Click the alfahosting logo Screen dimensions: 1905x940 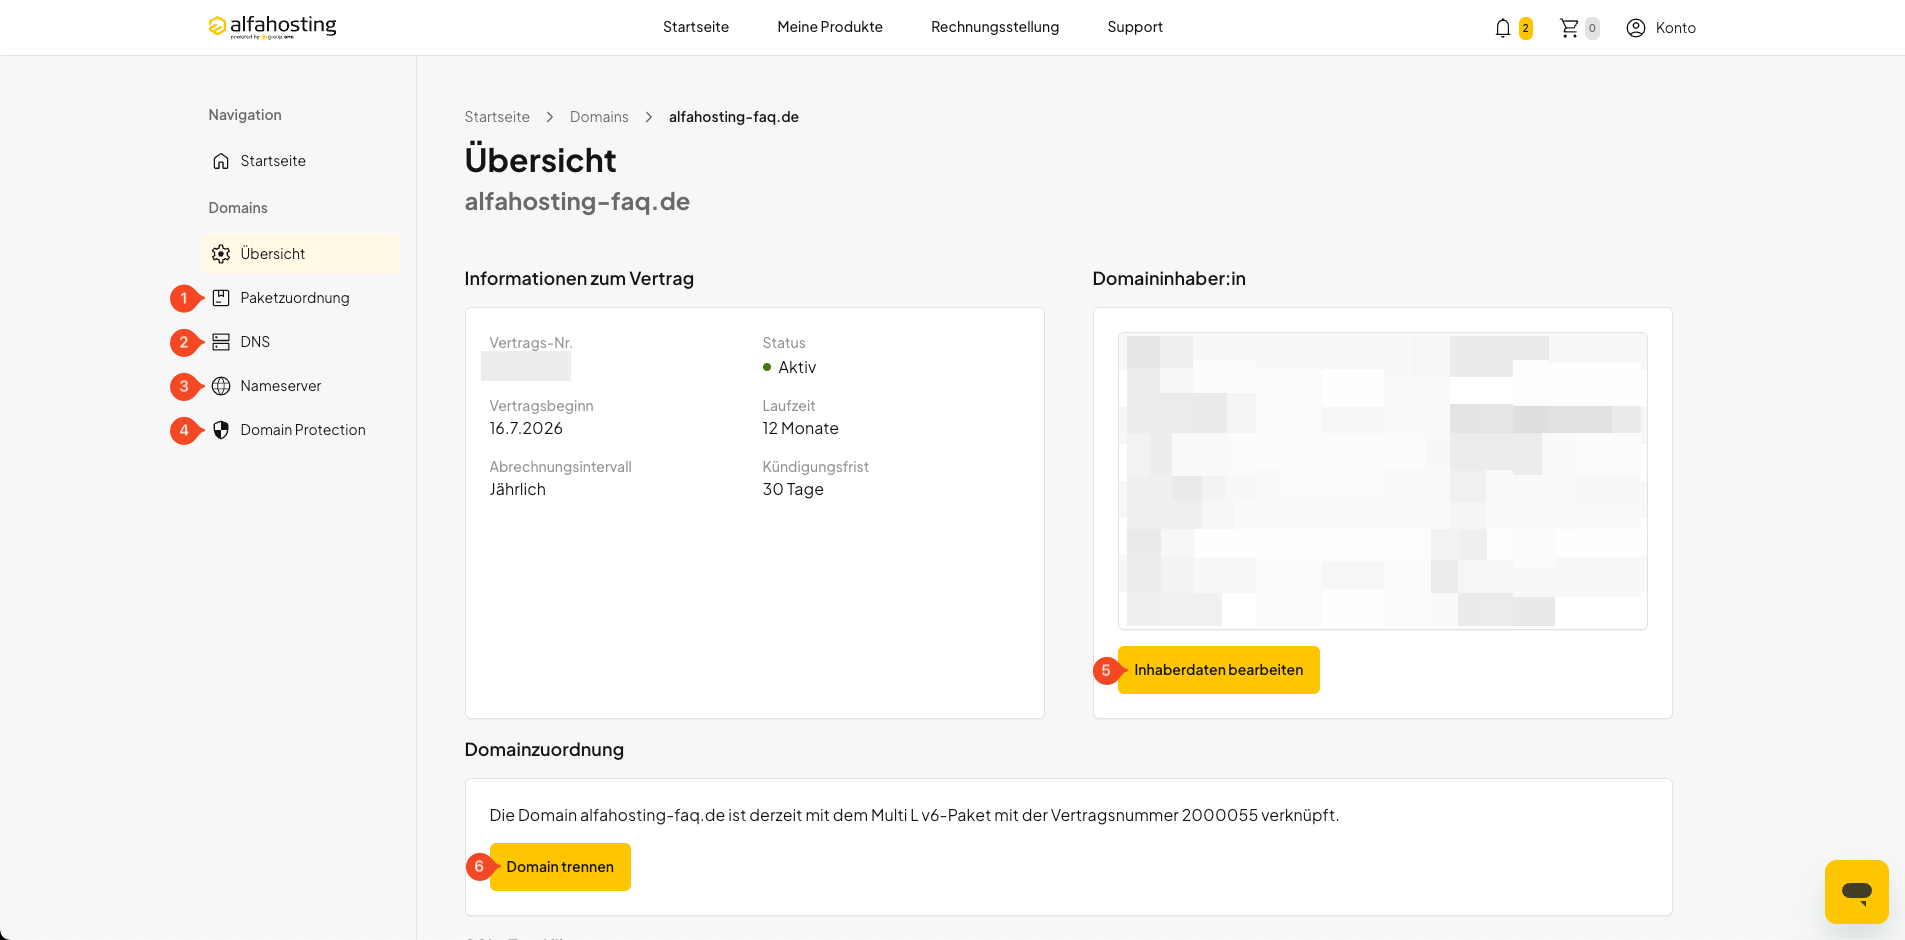[x=272, y=27]
